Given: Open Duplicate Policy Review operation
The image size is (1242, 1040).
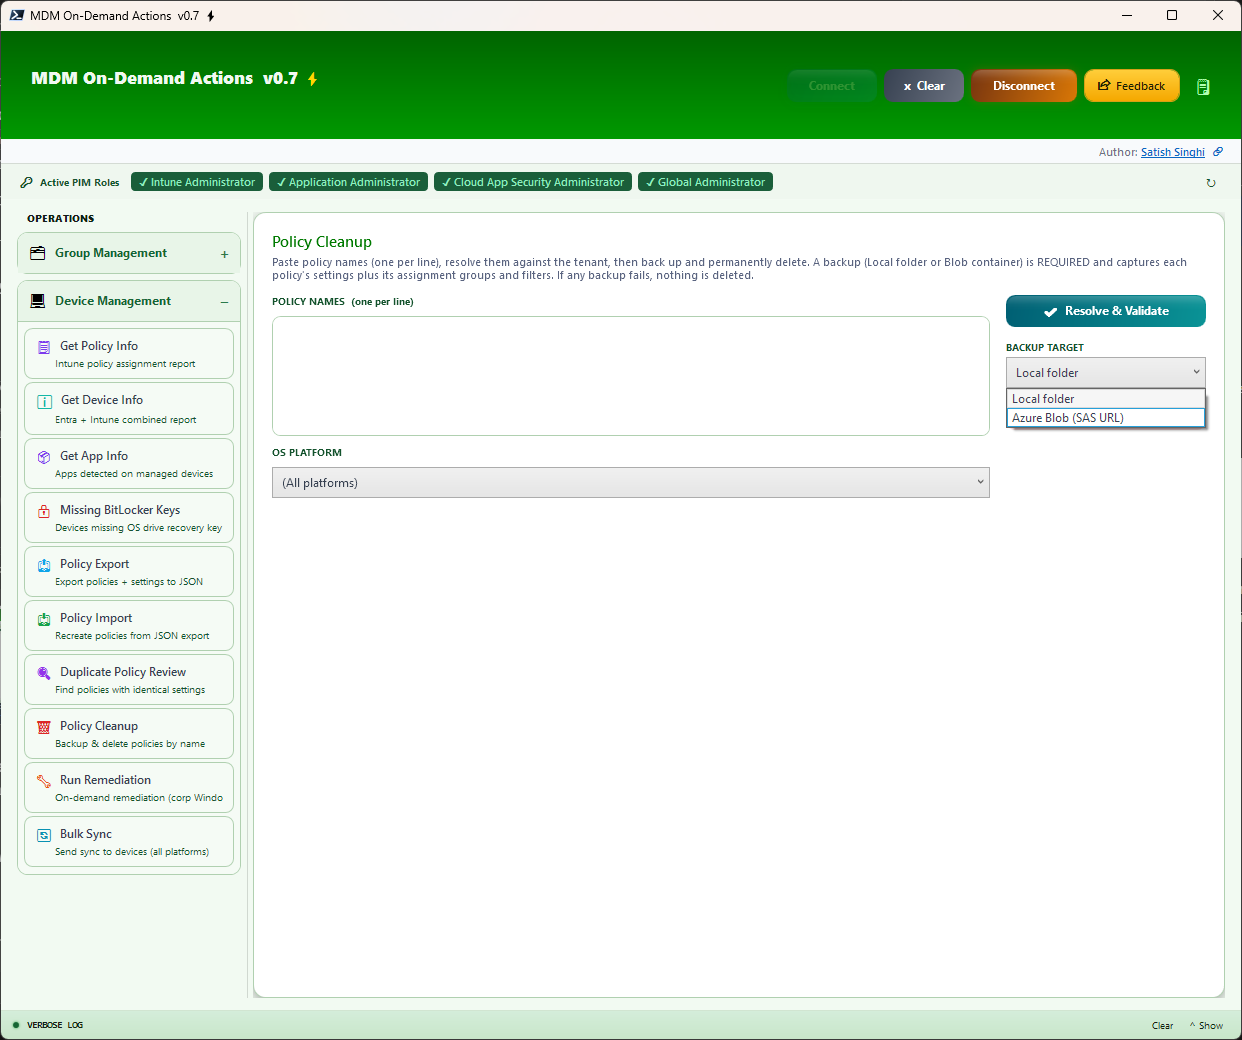Looking at the screenshot, I should coord(129,680).
